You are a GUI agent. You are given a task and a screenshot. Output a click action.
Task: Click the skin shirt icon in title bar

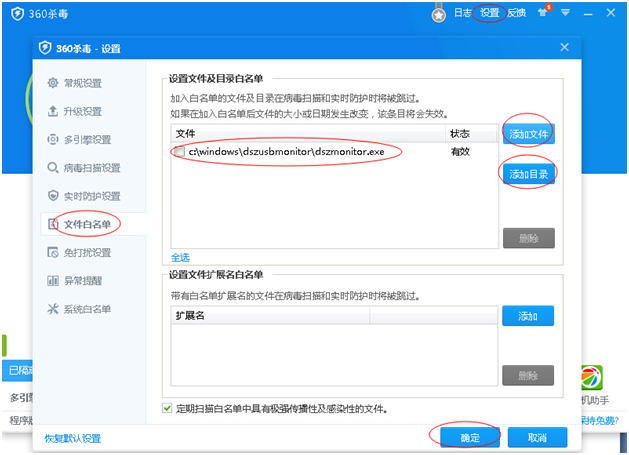[x=543, y=13]
